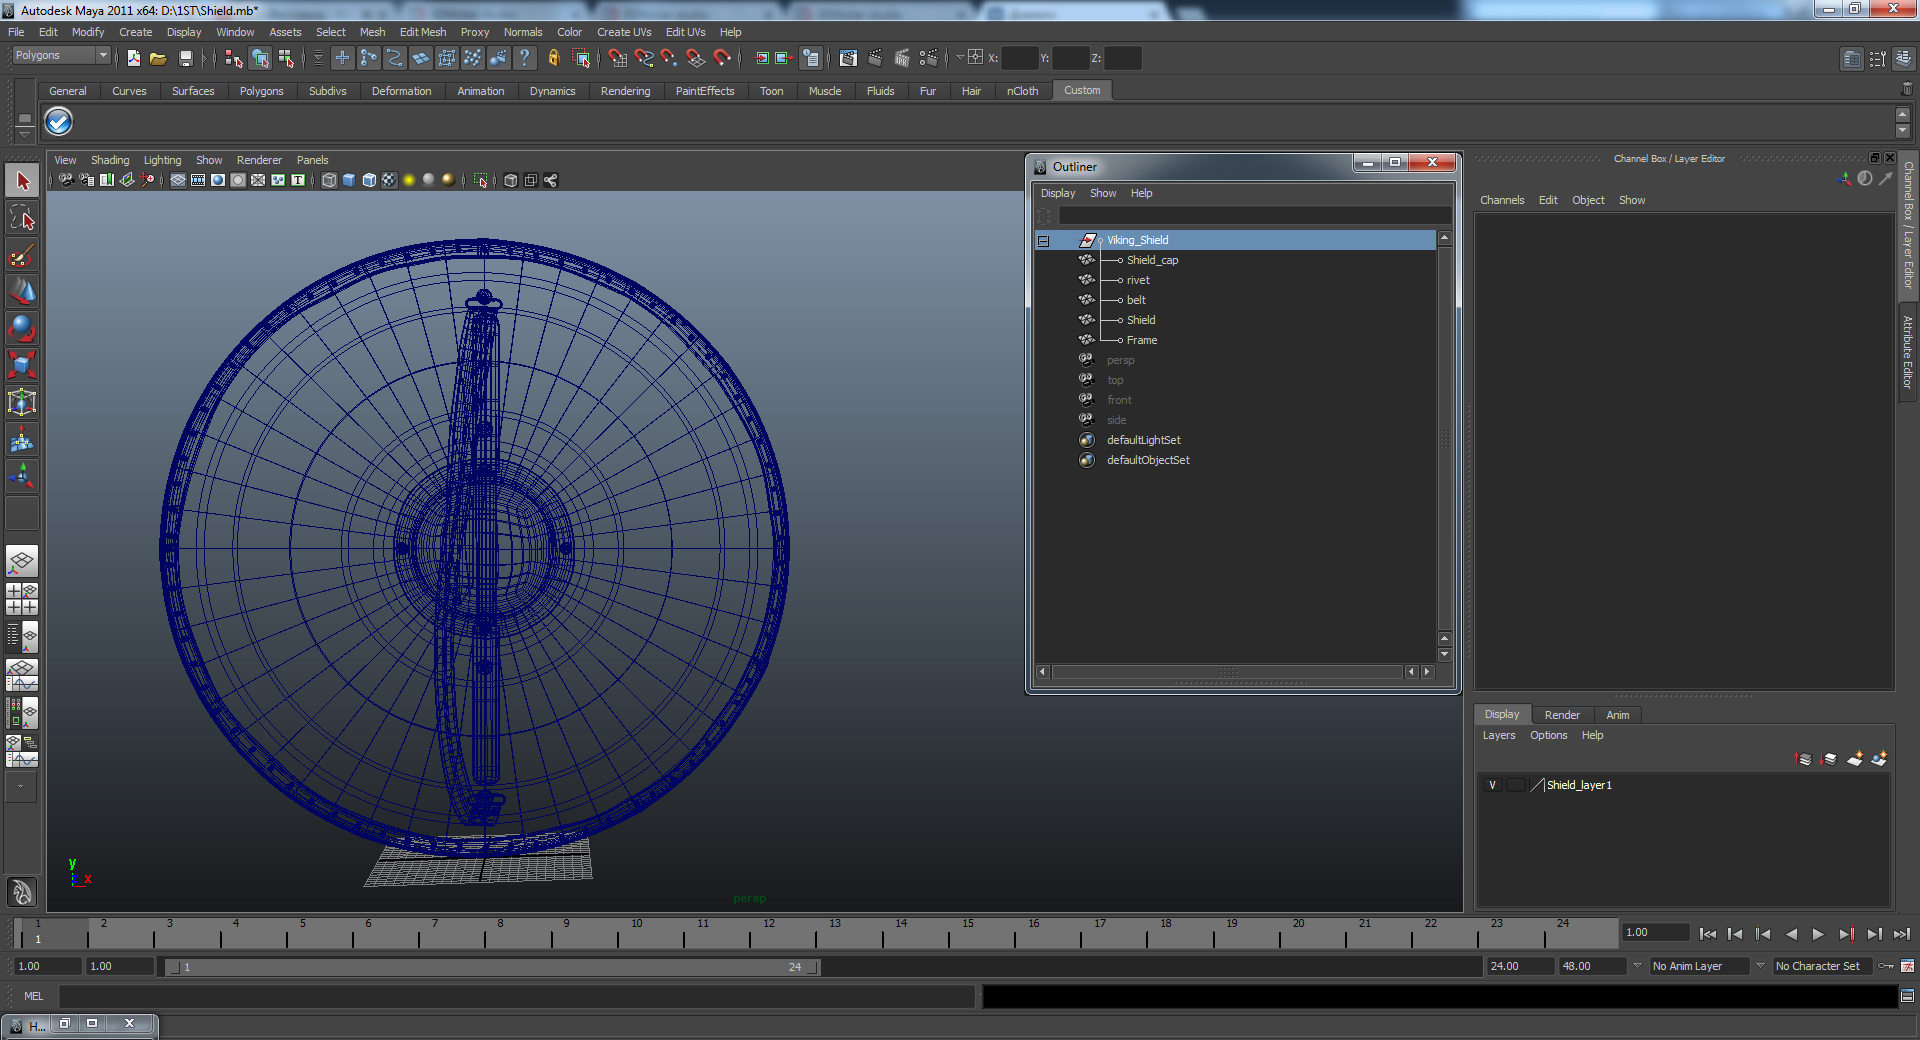
Task: Open the Outliner Display menu
Action: 1058,193
